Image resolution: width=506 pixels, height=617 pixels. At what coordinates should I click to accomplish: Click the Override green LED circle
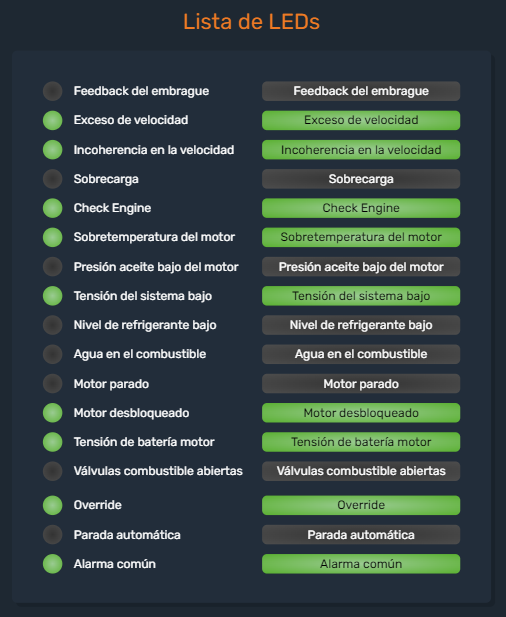coord(52,505)
